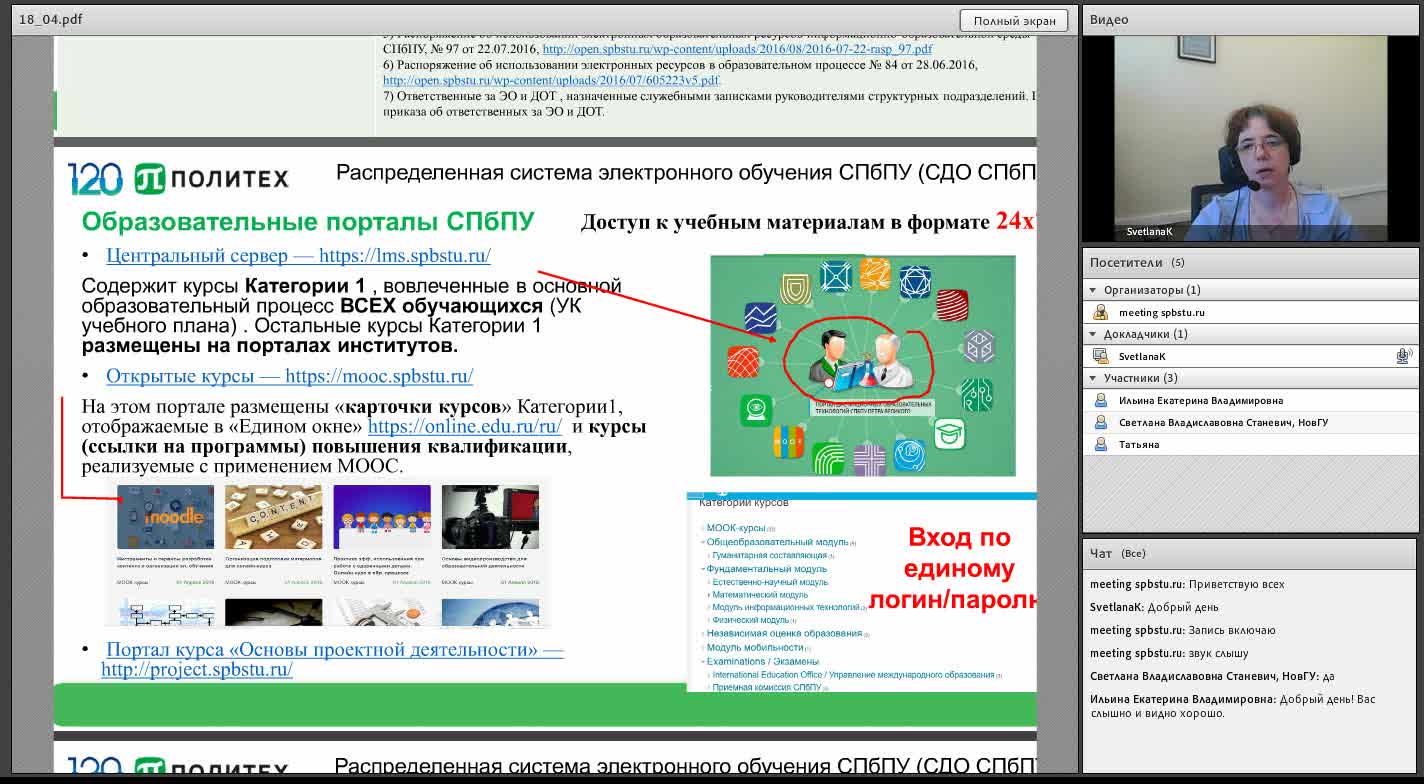Screen dimensions: 1424x784
Task: Collapse the Фундаментальный модуль category
Action: tap(702, 569)
